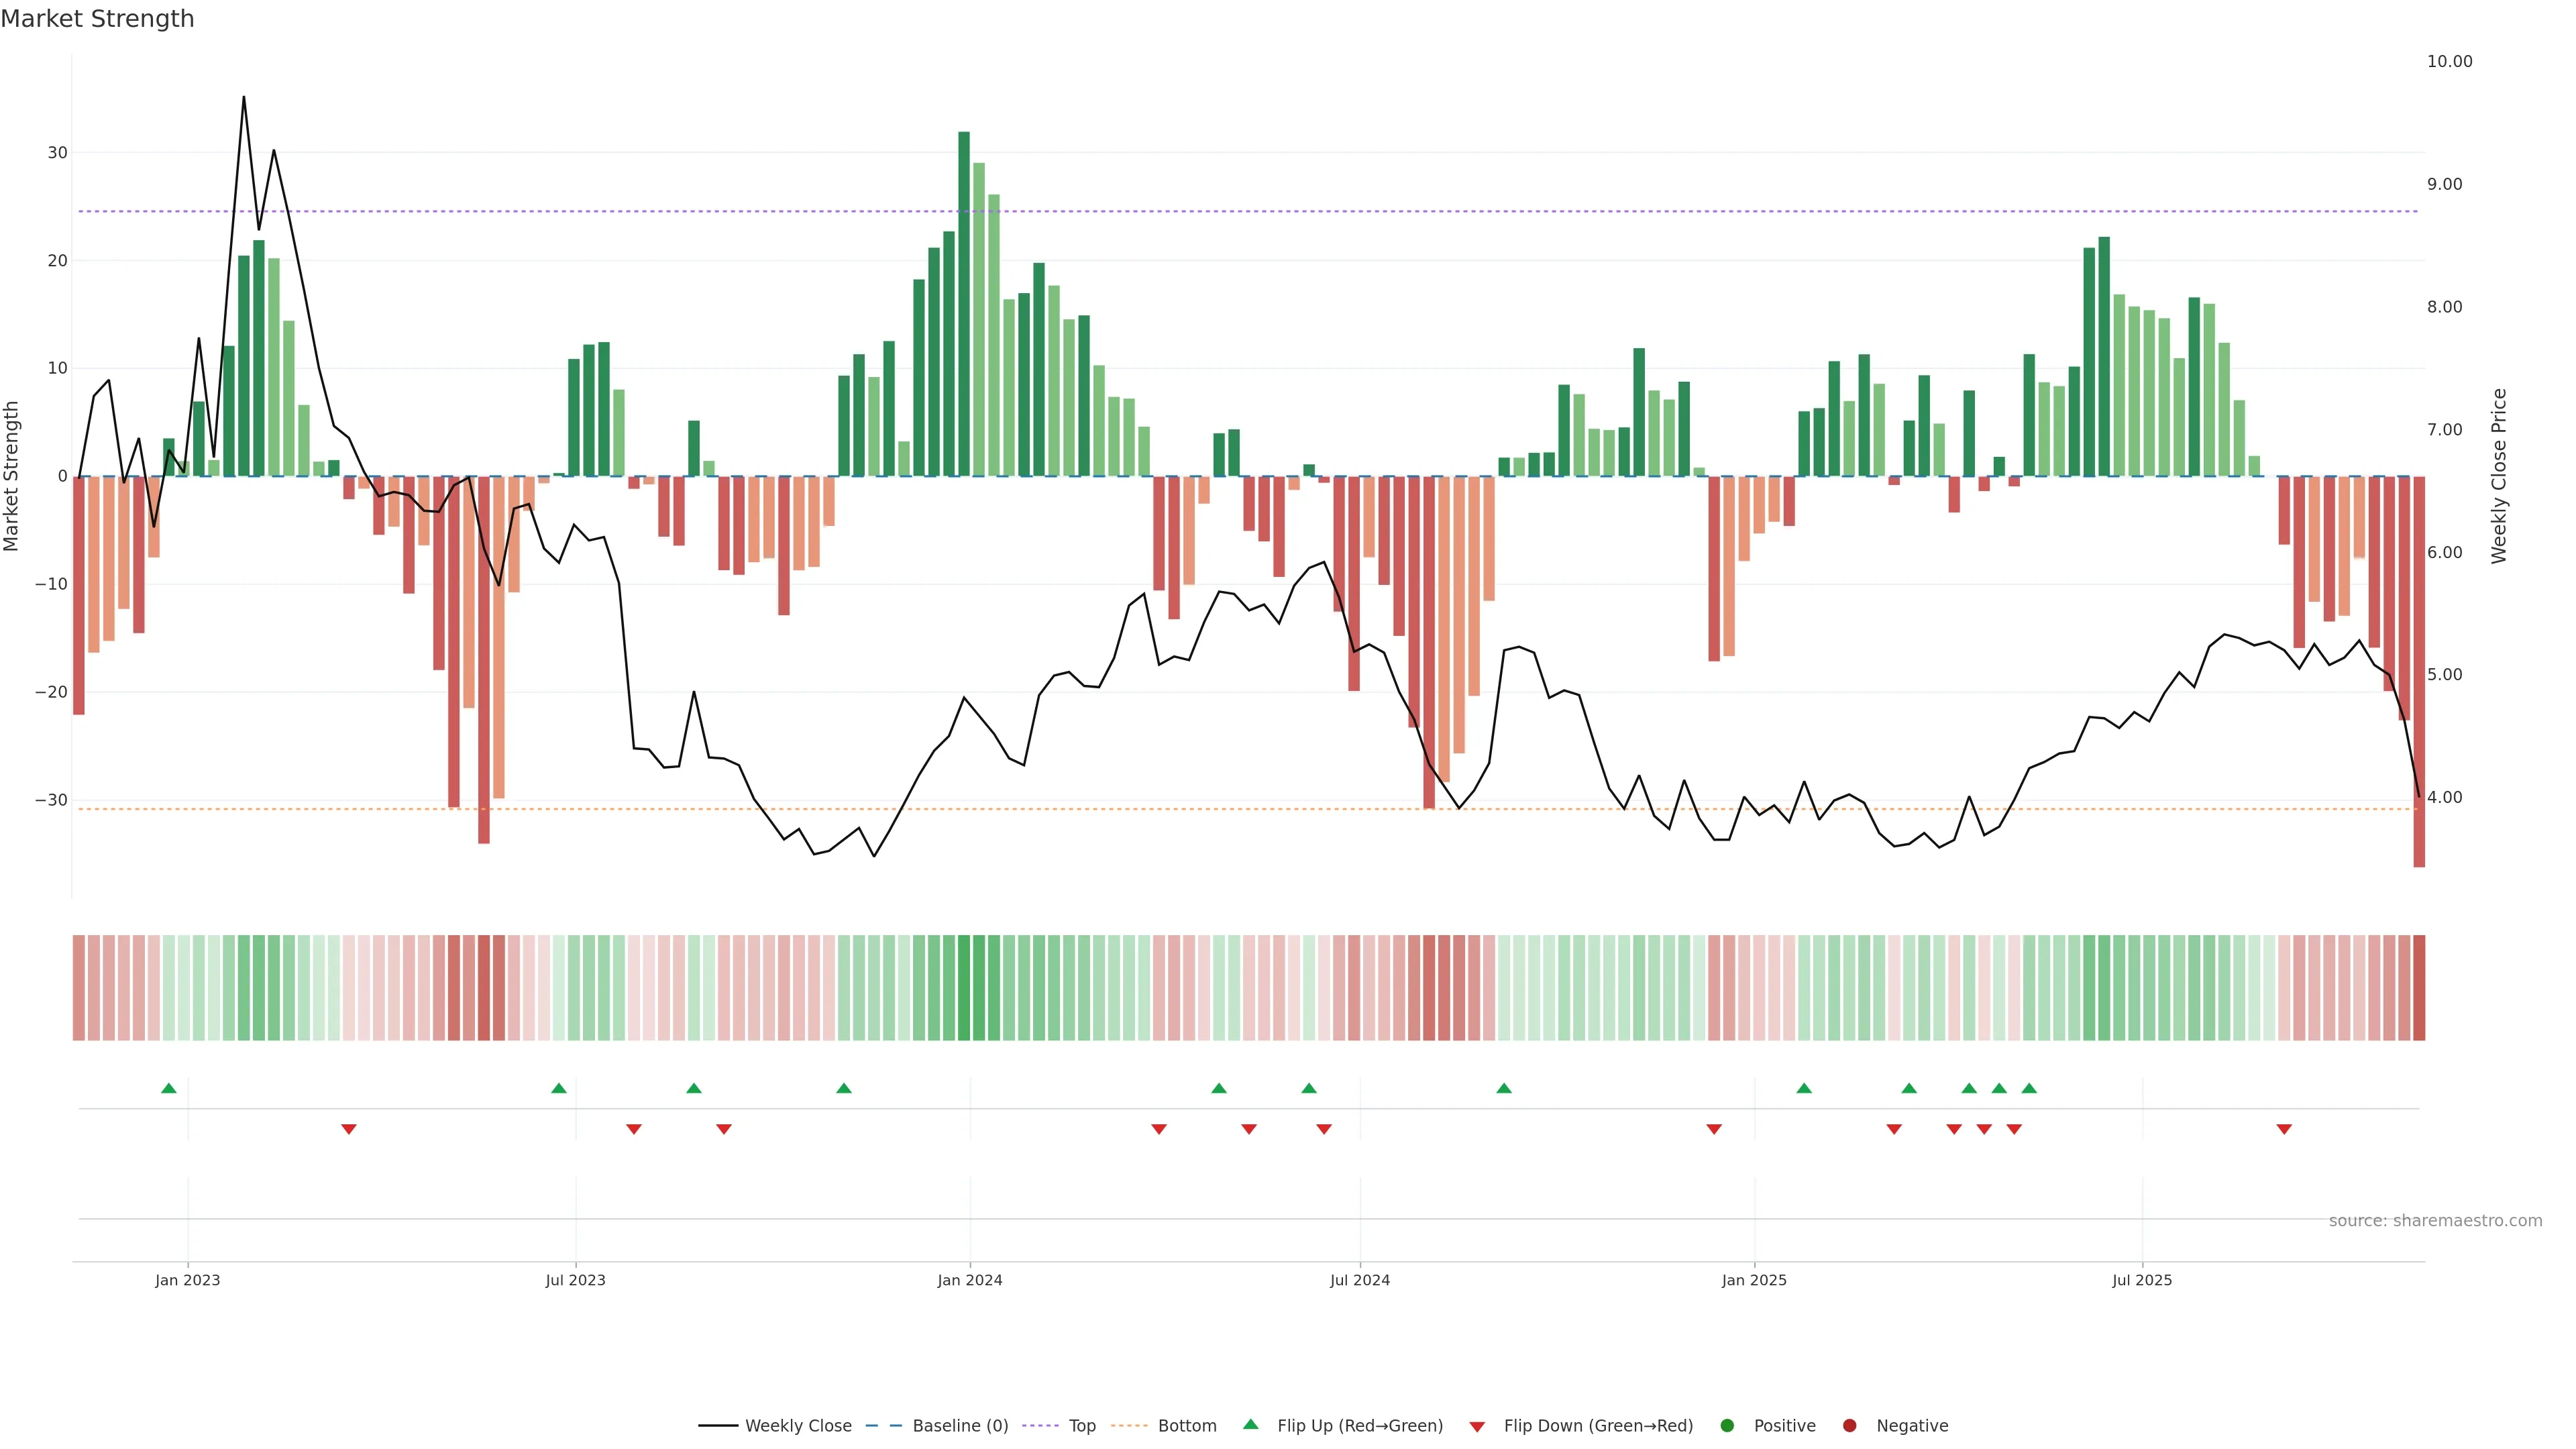The height and width of the screenshot is (1449, 2576).
Task: Click the Weekly Close price peak in early 2023
Action: [244, 98]
